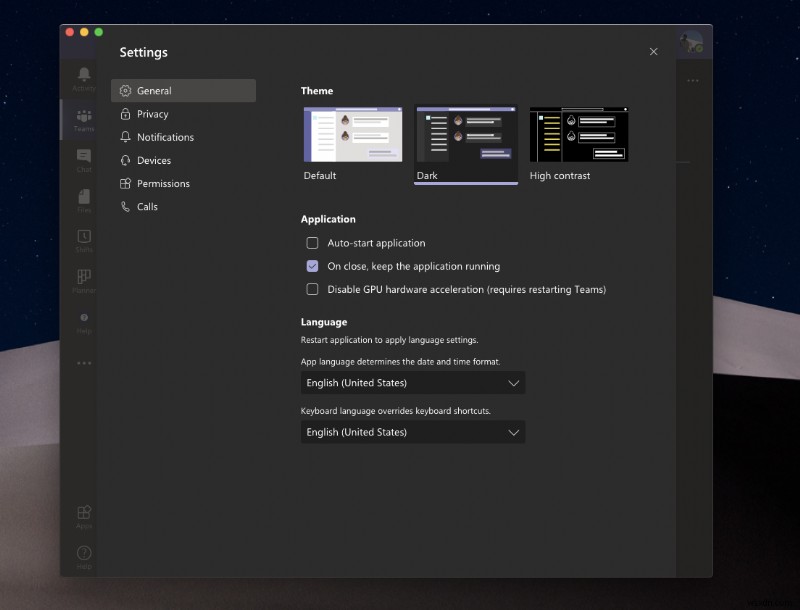This screenshot has width=800, height=610.
Task: Select the Privacy settings entry
Action: (184, 113)
